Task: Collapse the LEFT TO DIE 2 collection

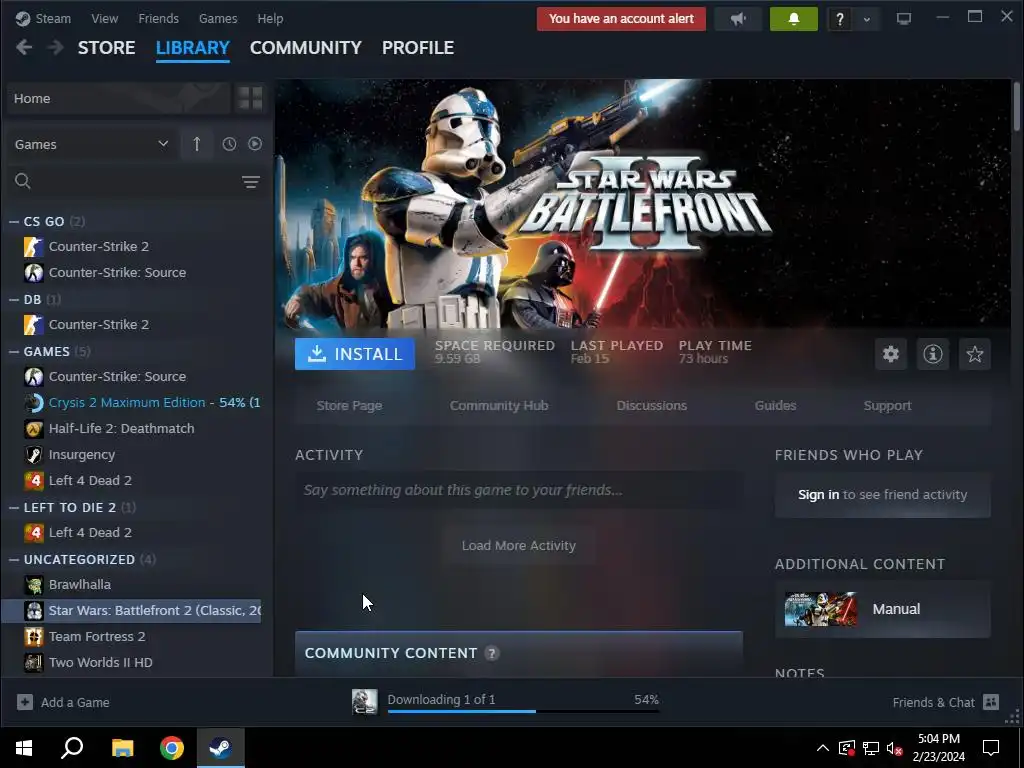Action: tap(14, 507)
